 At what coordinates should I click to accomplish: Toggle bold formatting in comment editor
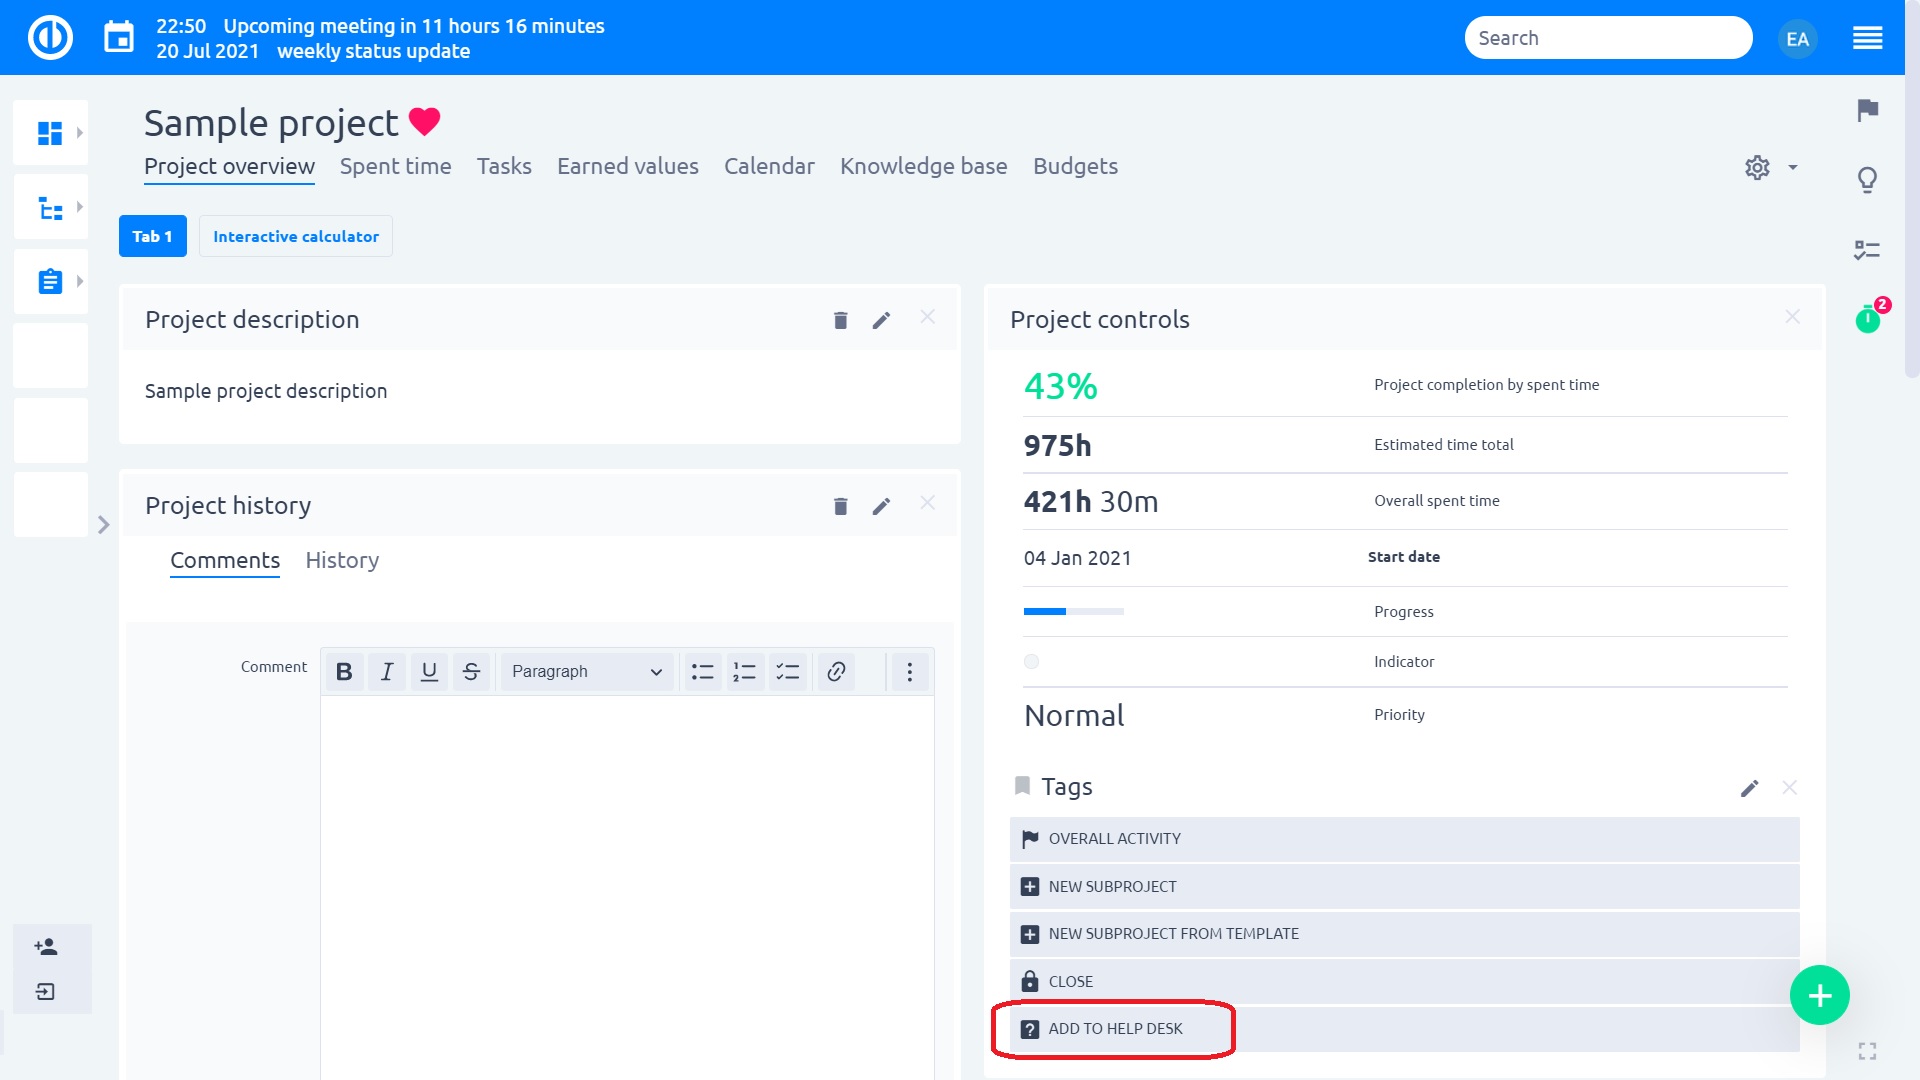344,671
